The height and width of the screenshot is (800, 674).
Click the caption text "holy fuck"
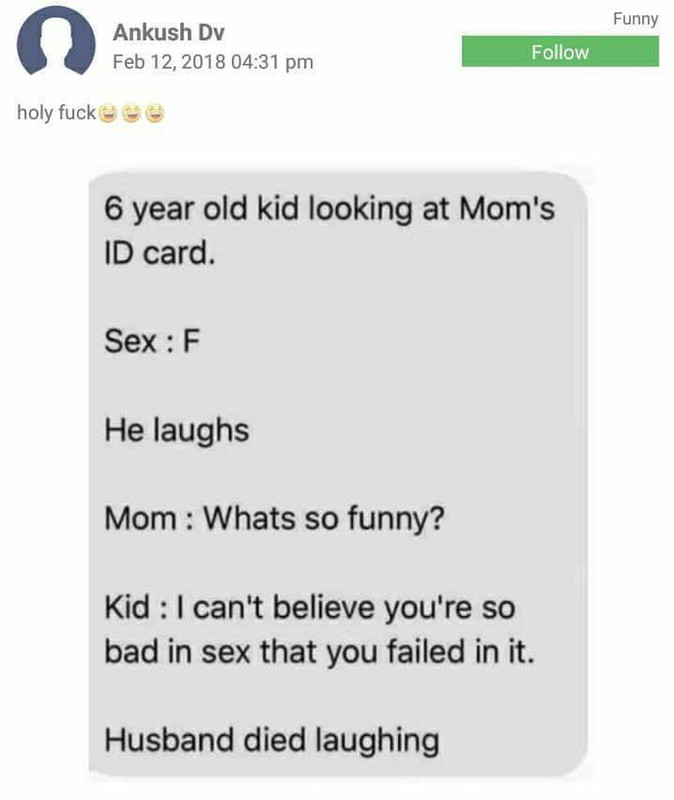pyautogui.click(x=56, y=112)
